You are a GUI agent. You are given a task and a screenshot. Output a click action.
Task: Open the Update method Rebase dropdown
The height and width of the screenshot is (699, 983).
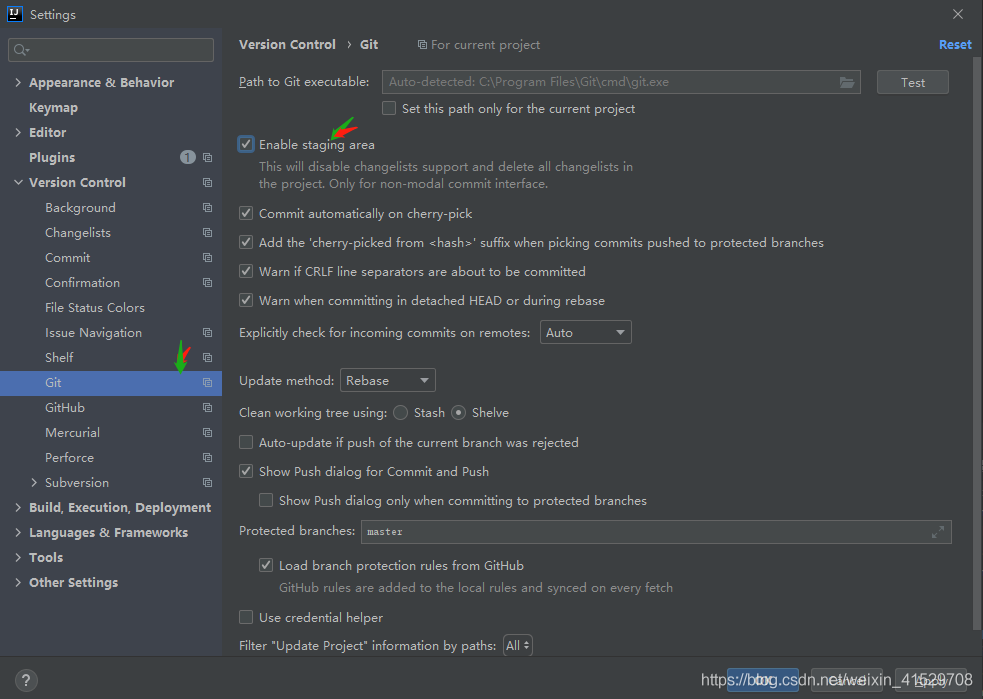click(388, 381)
